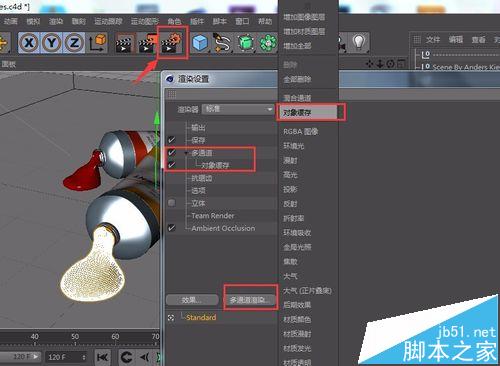Disable the Ambient Occlusion checkbox

(x=172, y=228)
